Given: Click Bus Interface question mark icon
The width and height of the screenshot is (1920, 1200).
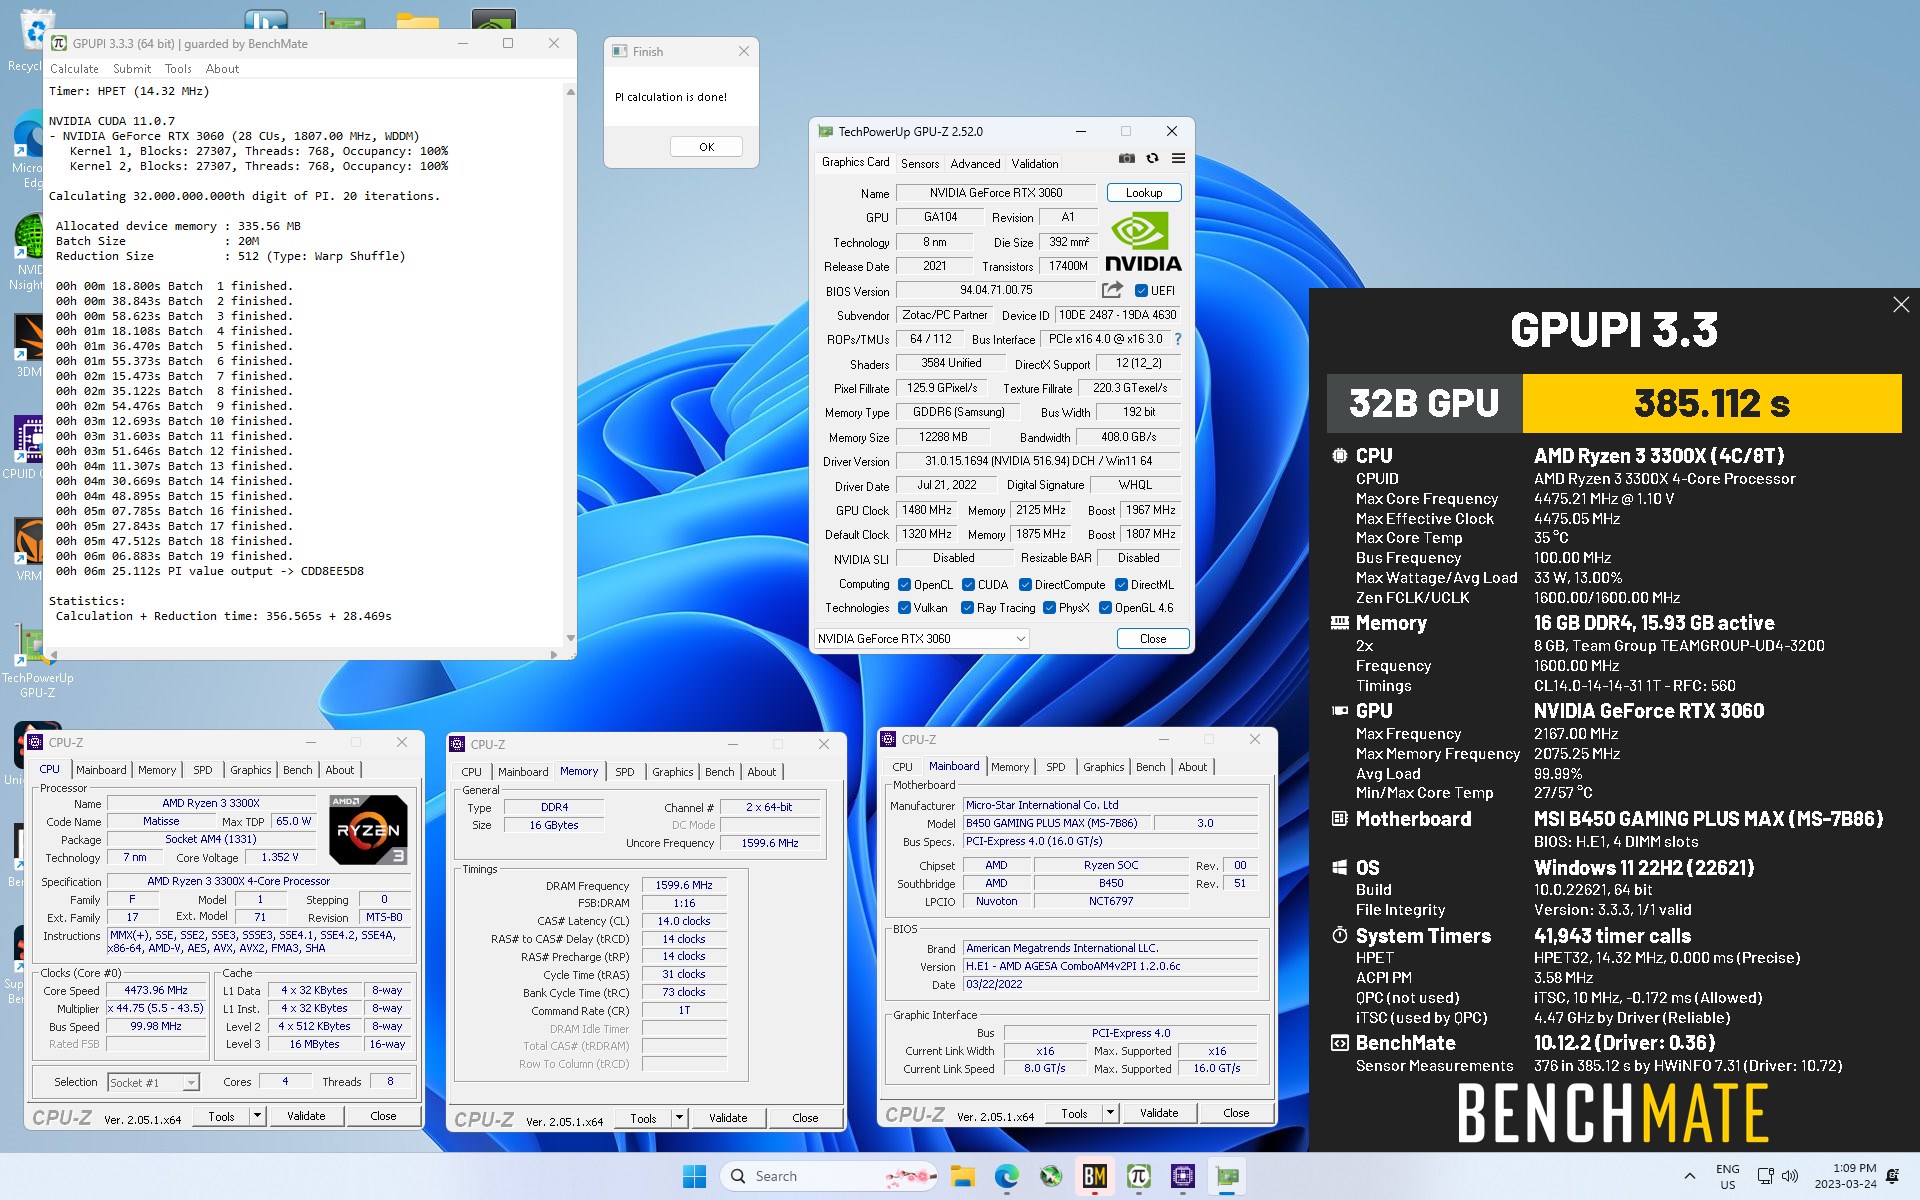Looking at the screenshot, I should [x=1178, y=339].
